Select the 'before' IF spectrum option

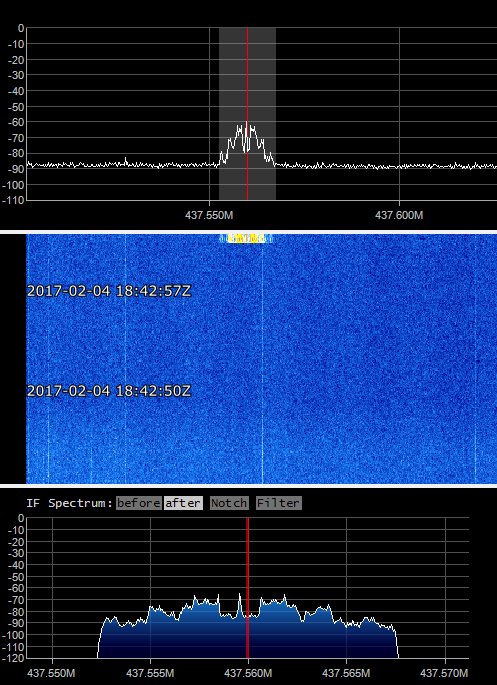pyautogui.click(x=138, y=503)
